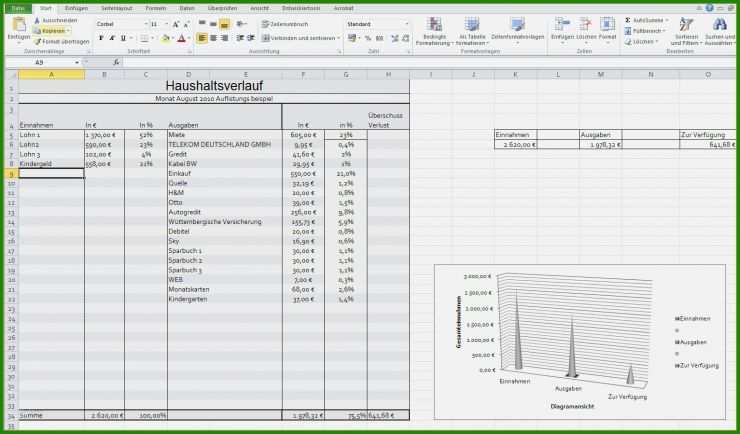Select the Haushaltsverlauf title cell

point(214,86)
